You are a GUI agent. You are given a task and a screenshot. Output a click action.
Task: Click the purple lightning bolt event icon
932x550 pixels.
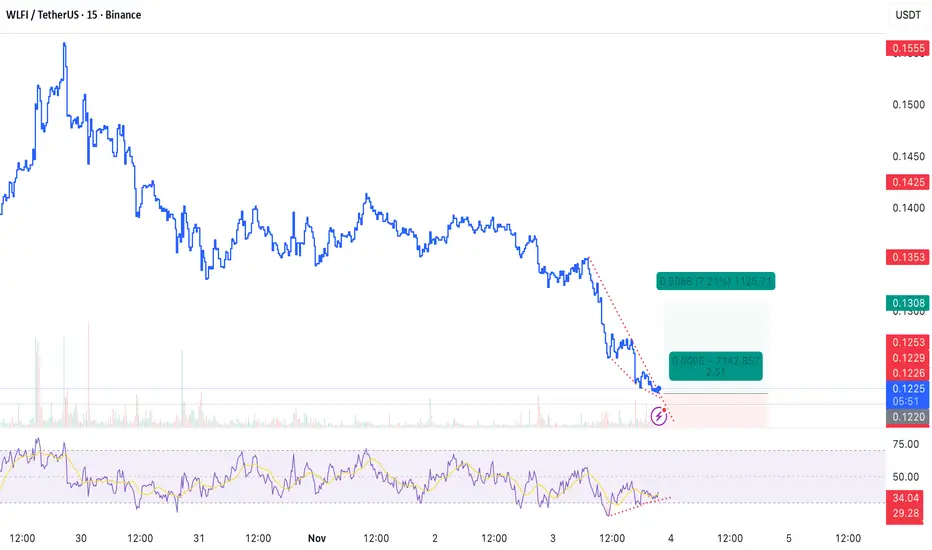658,416
